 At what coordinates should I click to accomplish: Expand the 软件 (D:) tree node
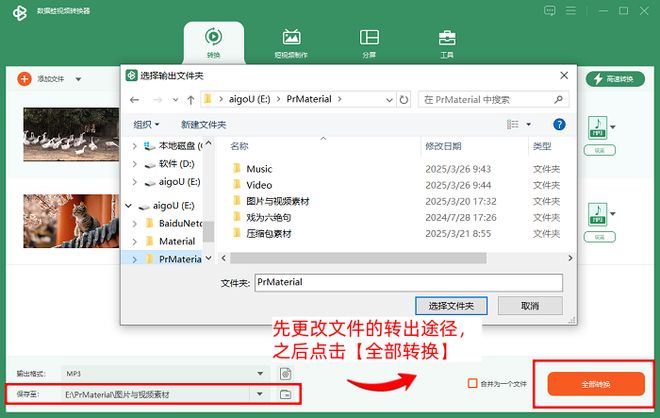(x=135, y=164)
